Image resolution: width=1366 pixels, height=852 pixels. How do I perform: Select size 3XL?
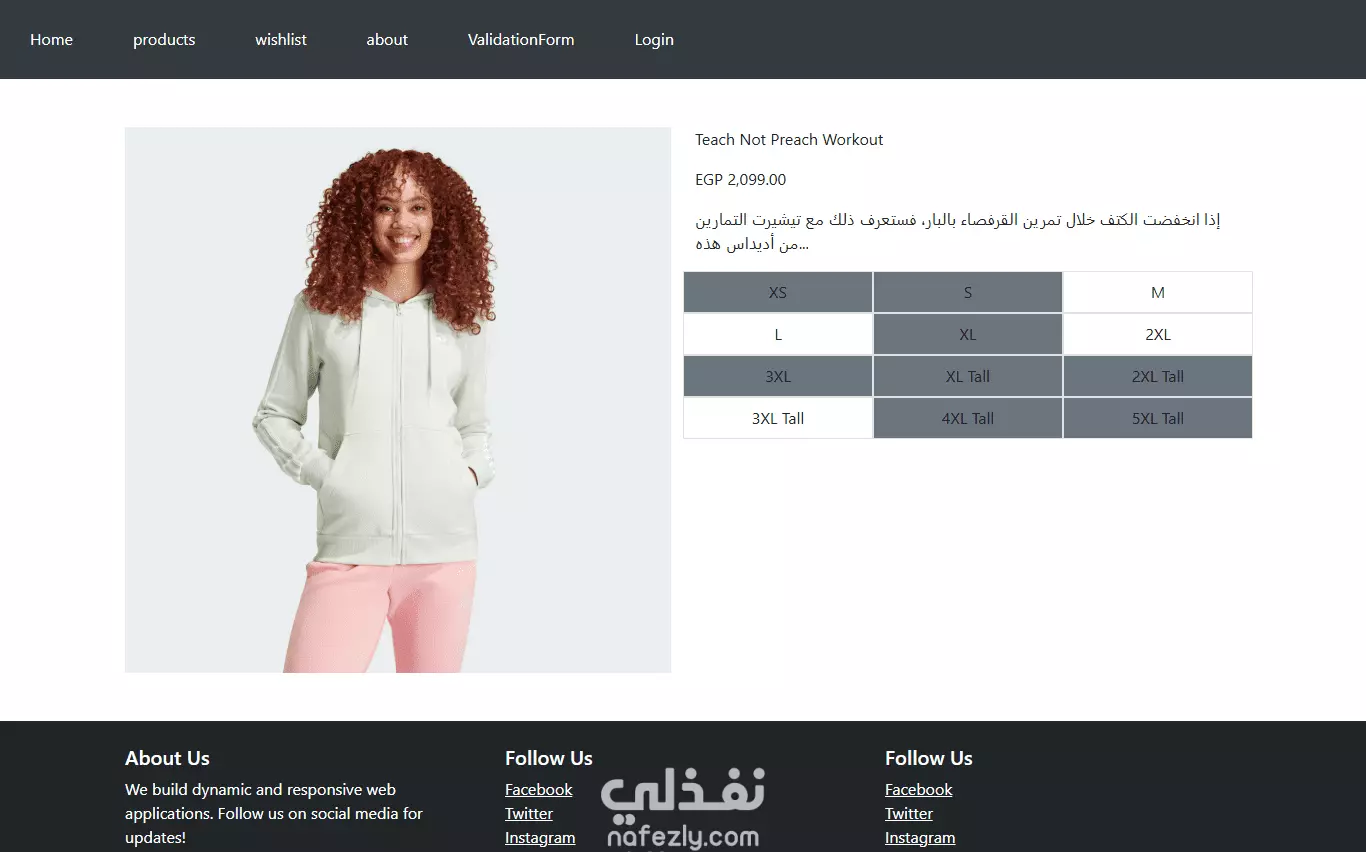click(x=778, y=376)
